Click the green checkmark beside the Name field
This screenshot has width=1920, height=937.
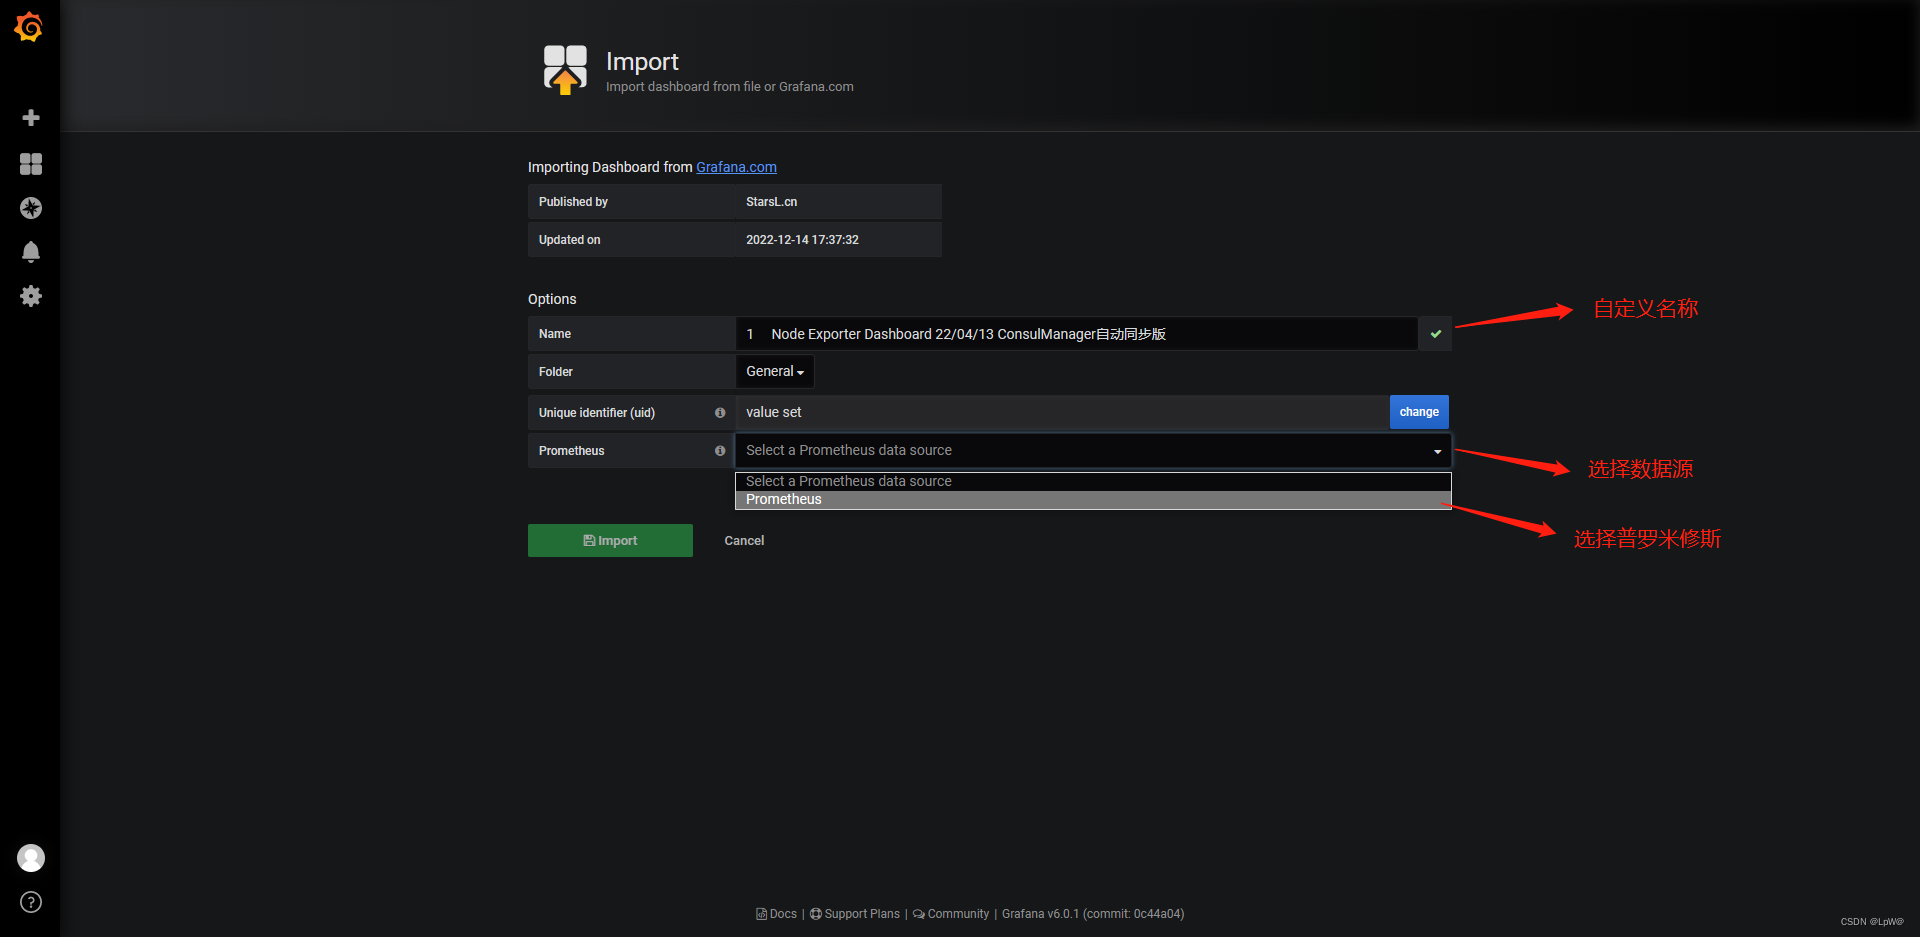pyautogui.click(x=1435, y=334)
